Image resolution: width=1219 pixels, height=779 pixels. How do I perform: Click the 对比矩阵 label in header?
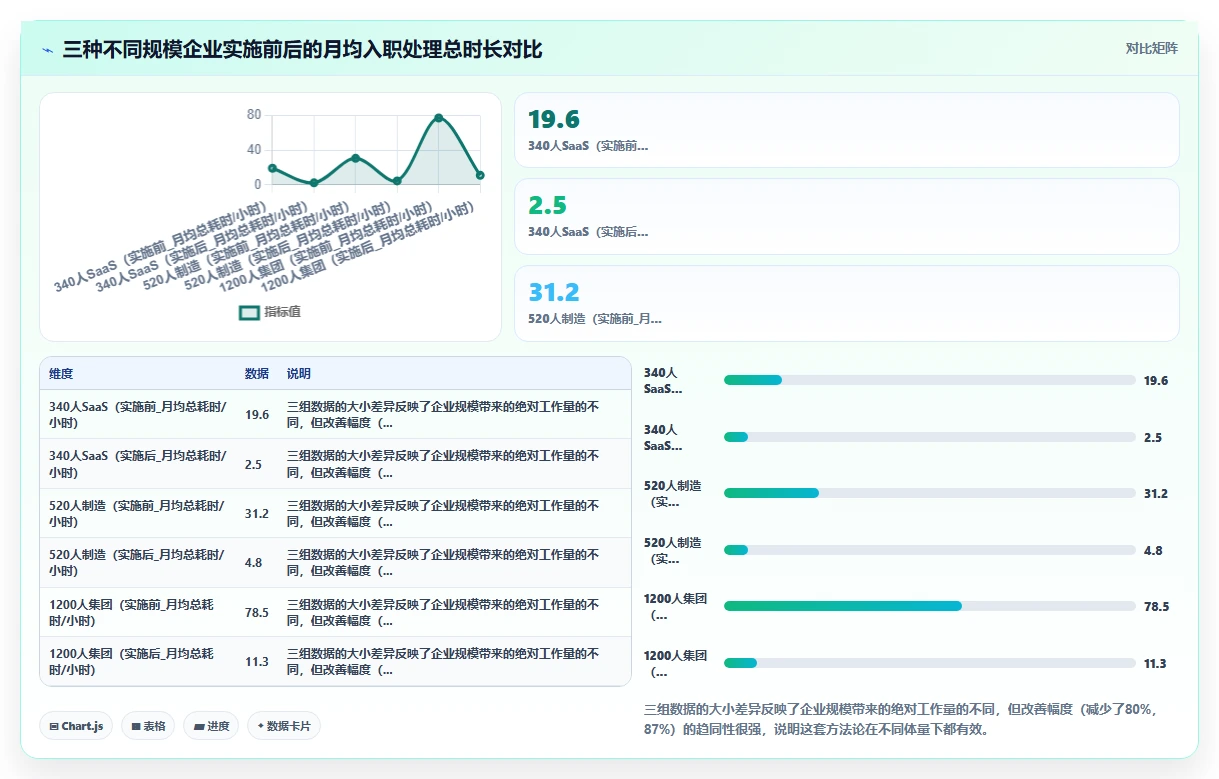tap(1151, 48)
